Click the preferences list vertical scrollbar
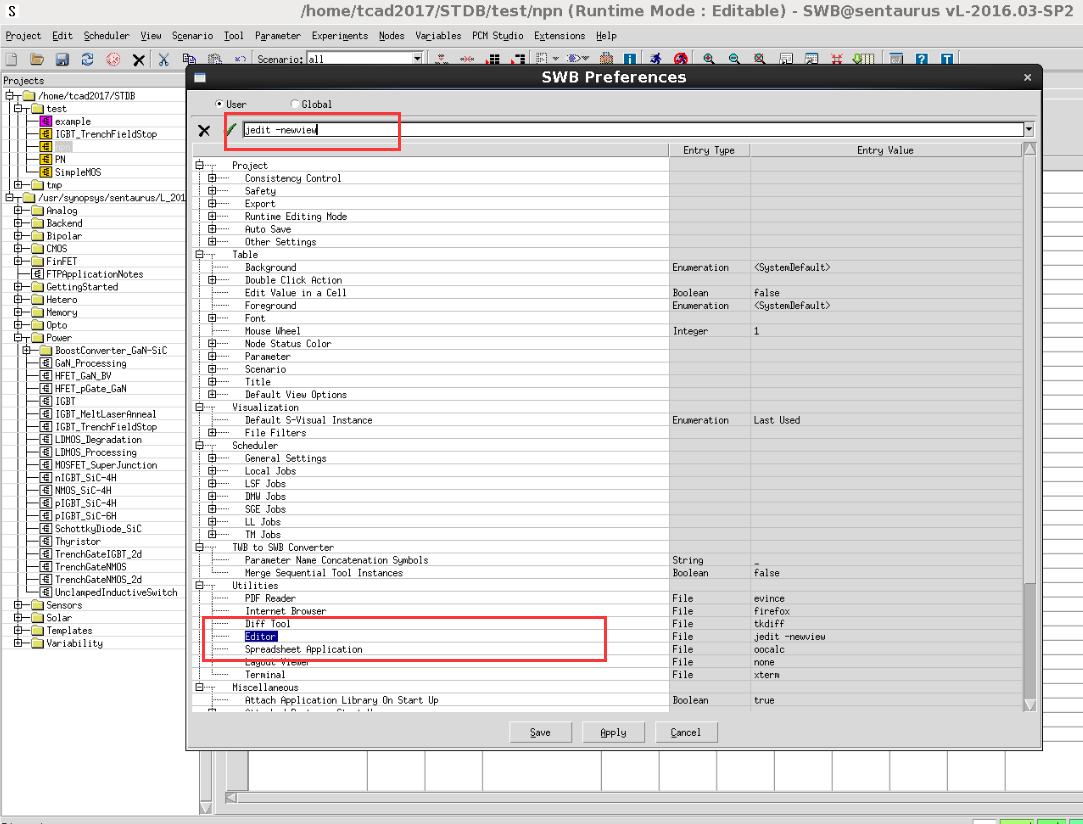1083x824 pixels. [1029, 400]
